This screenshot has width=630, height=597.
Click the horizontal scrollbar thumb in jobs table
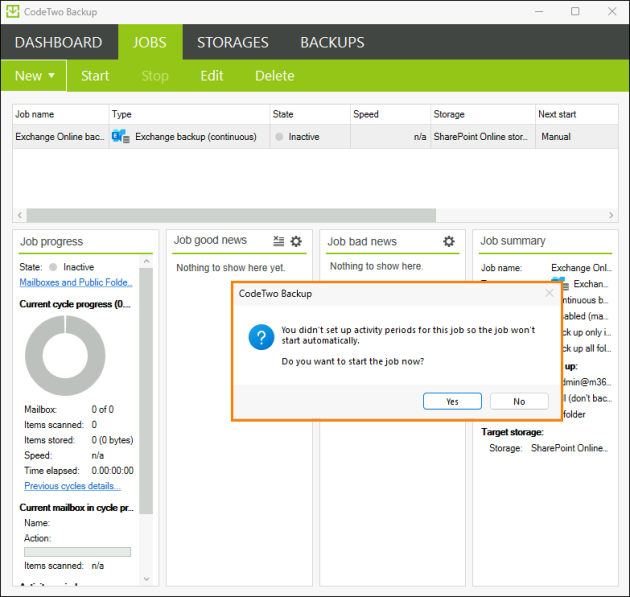coord(231,215)
